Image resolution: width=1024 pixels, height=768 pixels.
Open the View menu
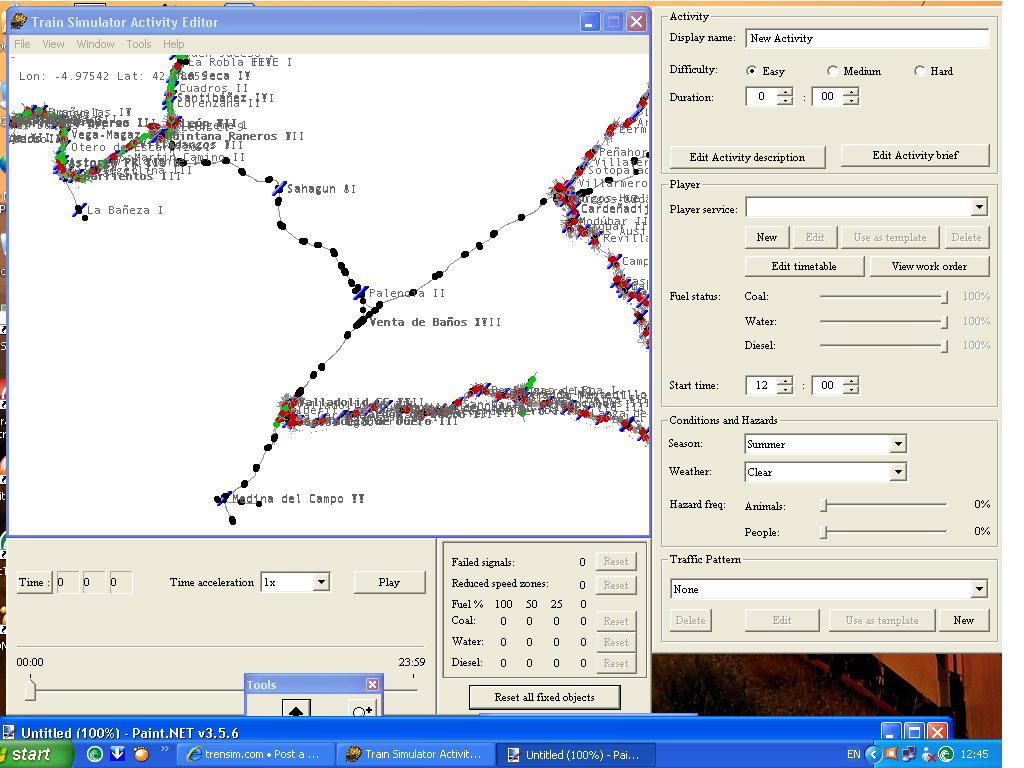[53, 44]
